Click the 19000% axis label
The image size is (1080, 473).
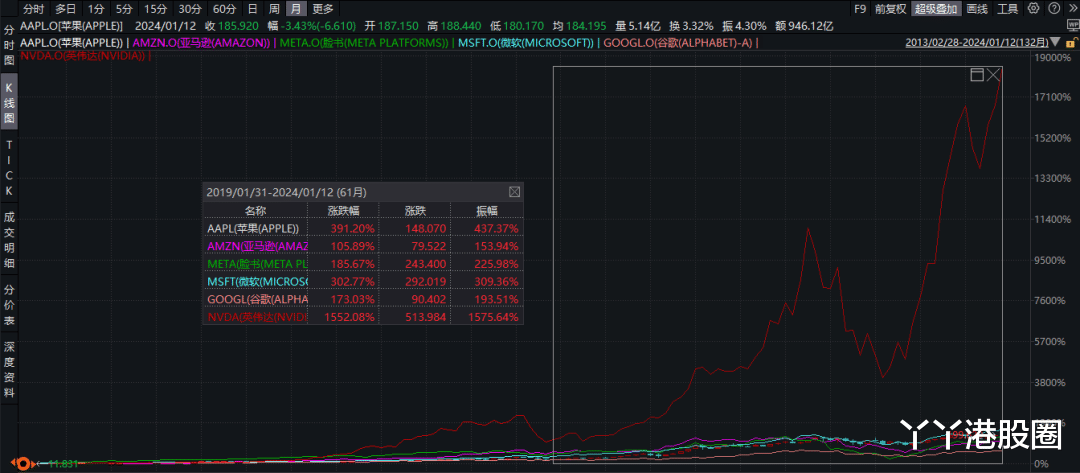1054,58
